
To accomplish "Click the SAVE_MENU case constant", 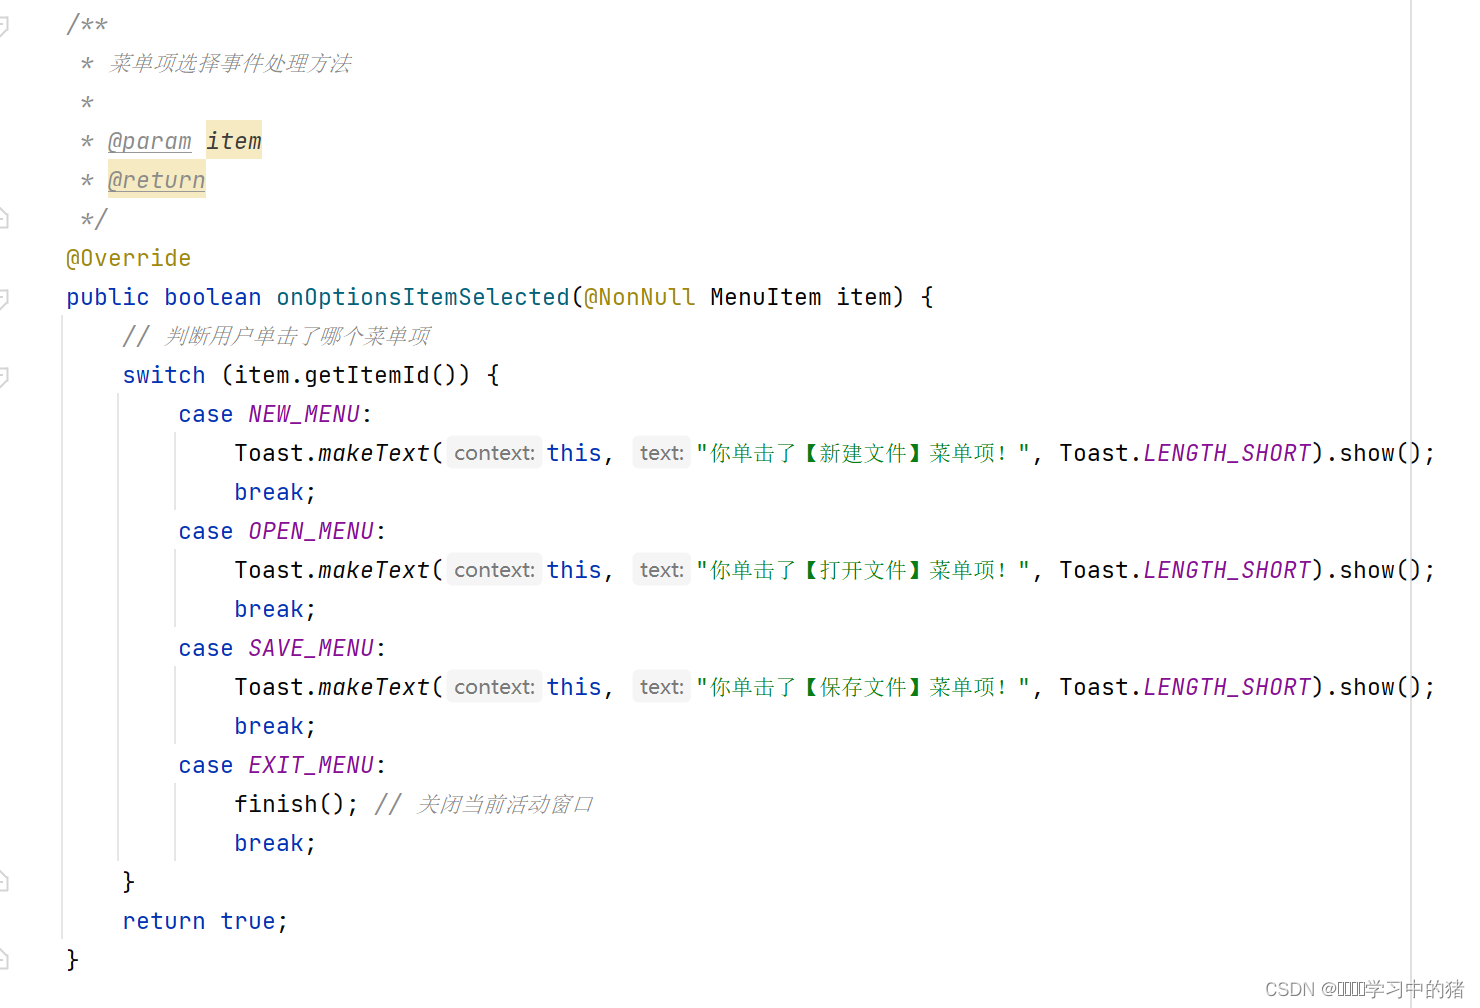I will (311, 648).
